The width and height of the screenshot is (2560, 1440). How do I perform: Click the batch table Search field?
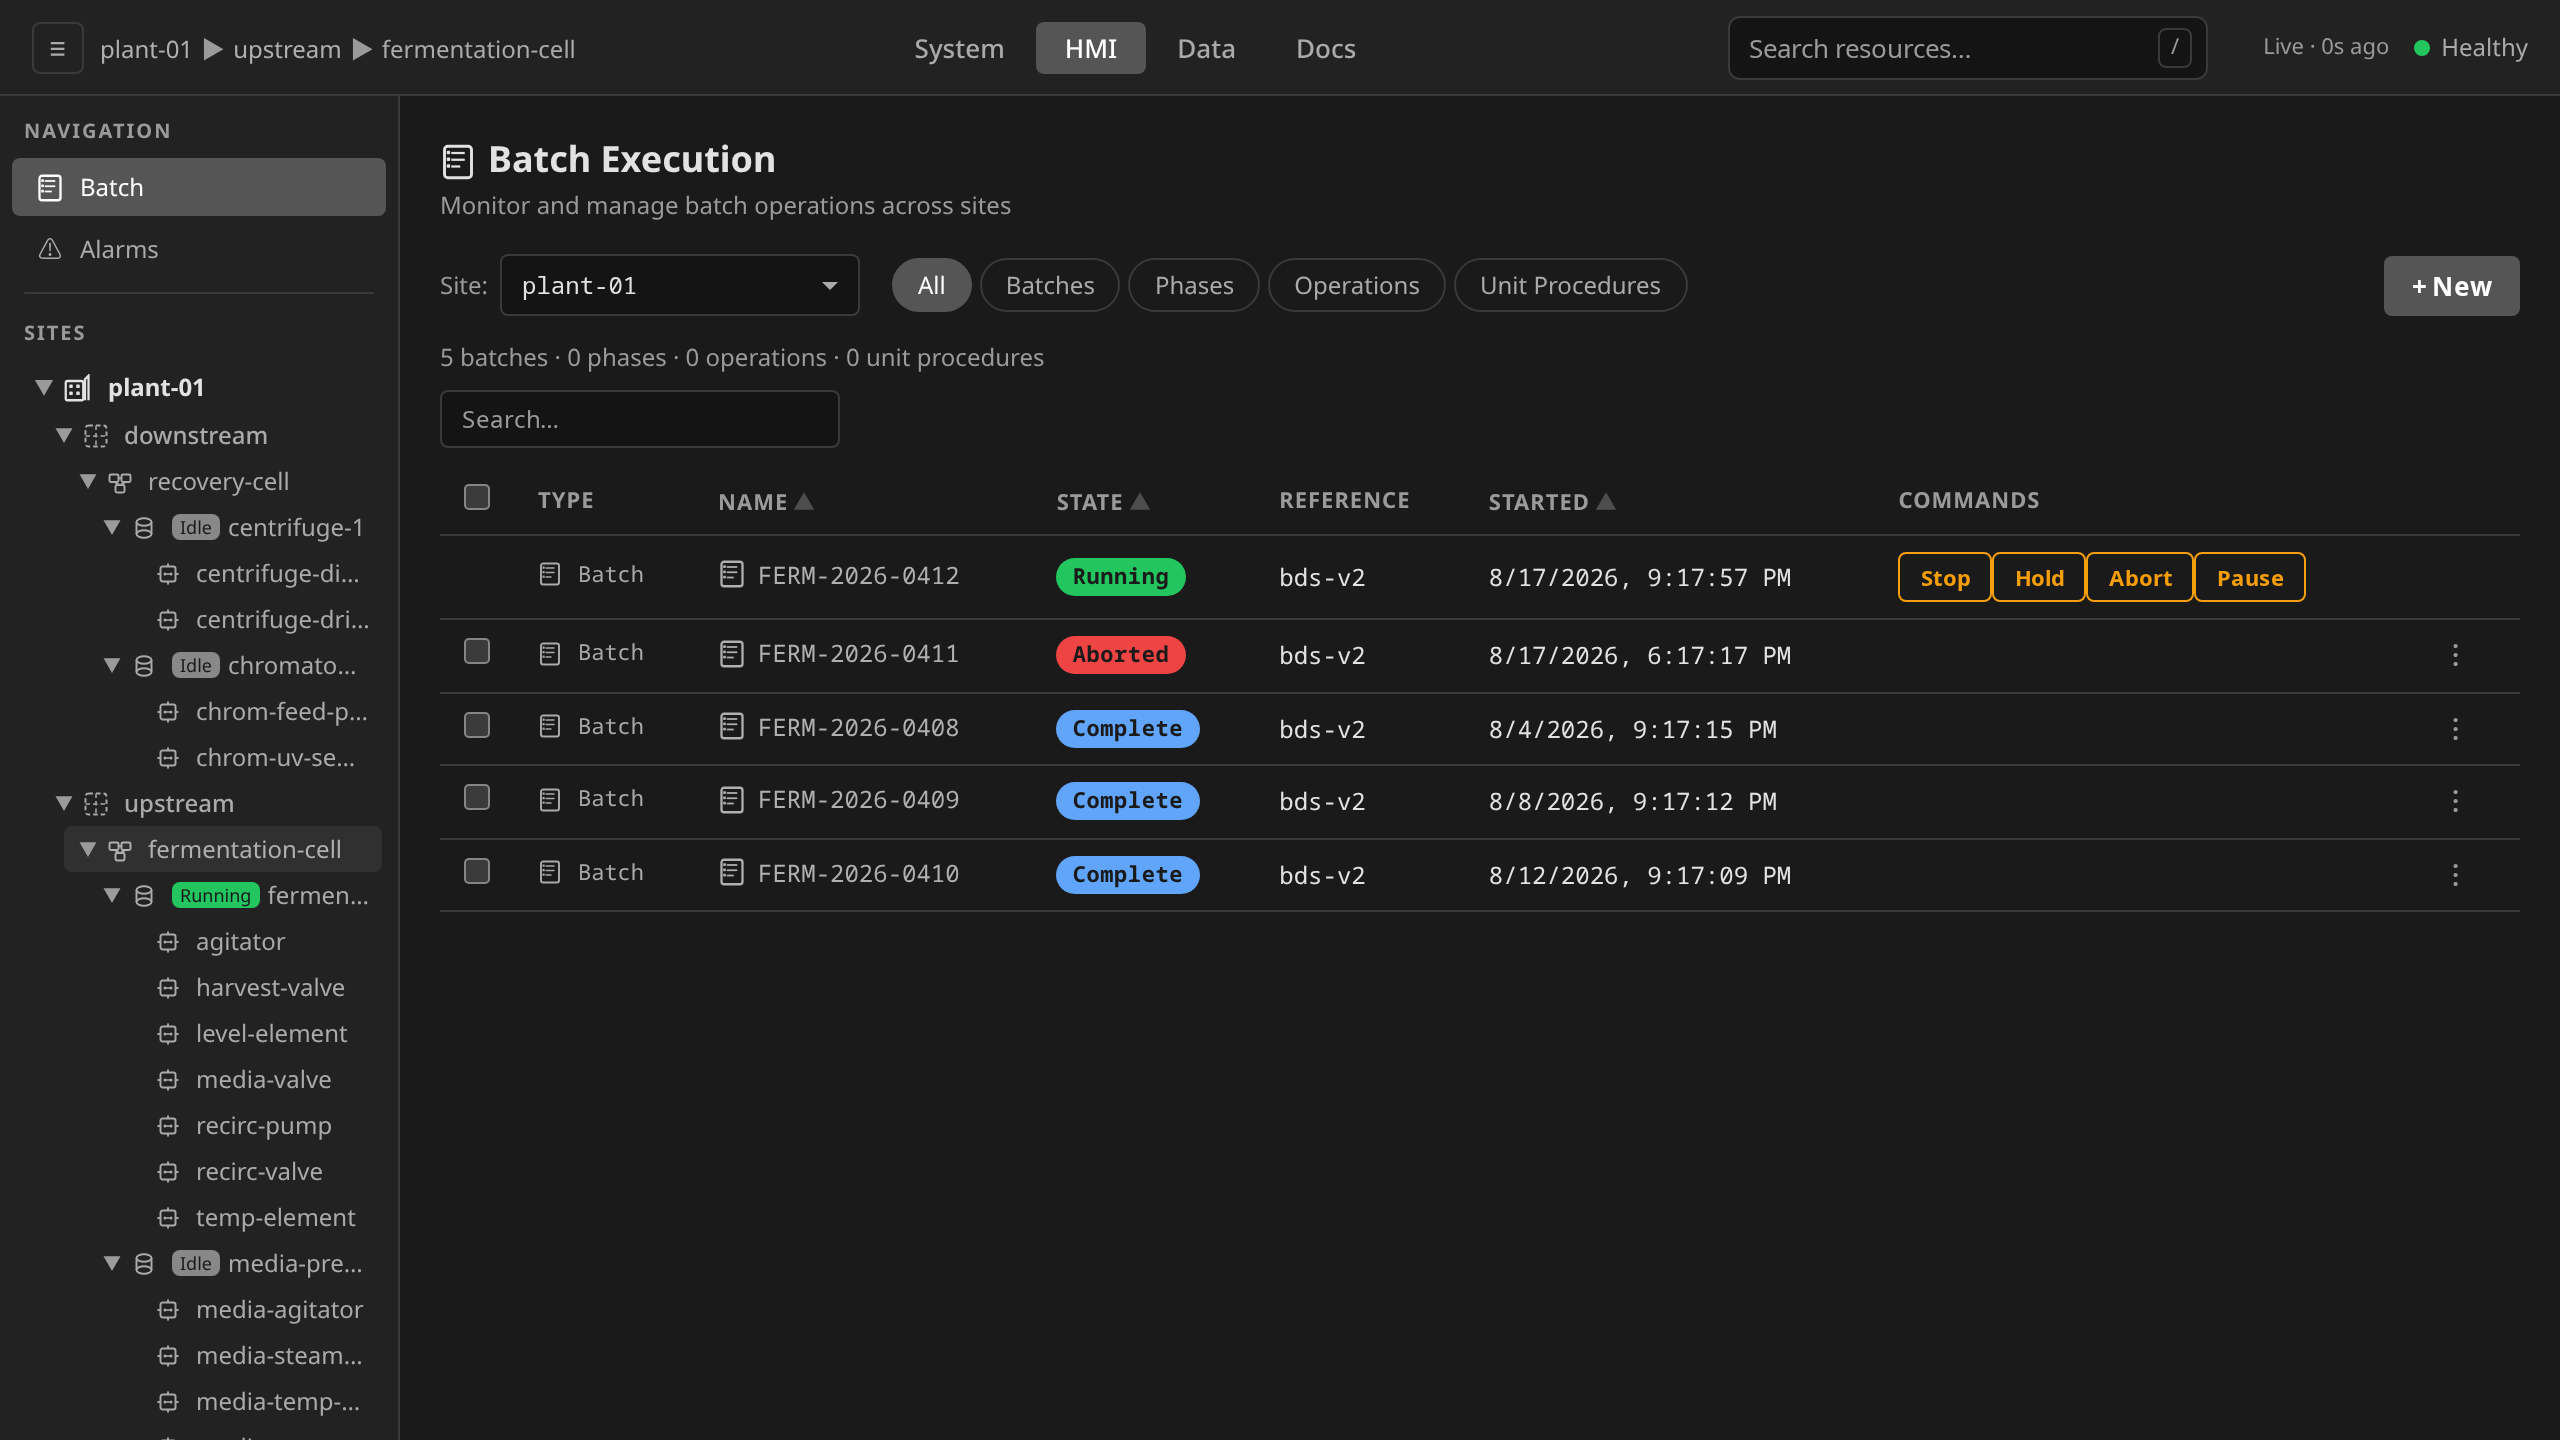coord(640,419)
